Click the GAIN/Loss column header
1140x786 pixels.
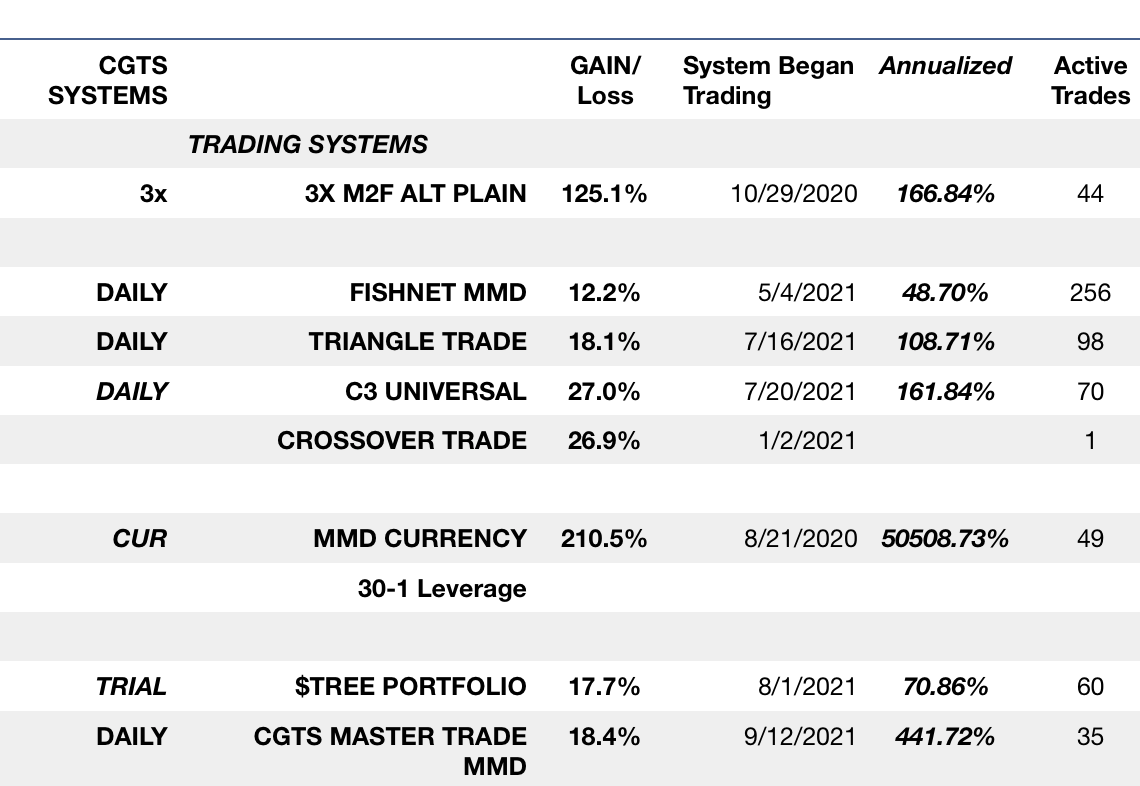(605, 81)
